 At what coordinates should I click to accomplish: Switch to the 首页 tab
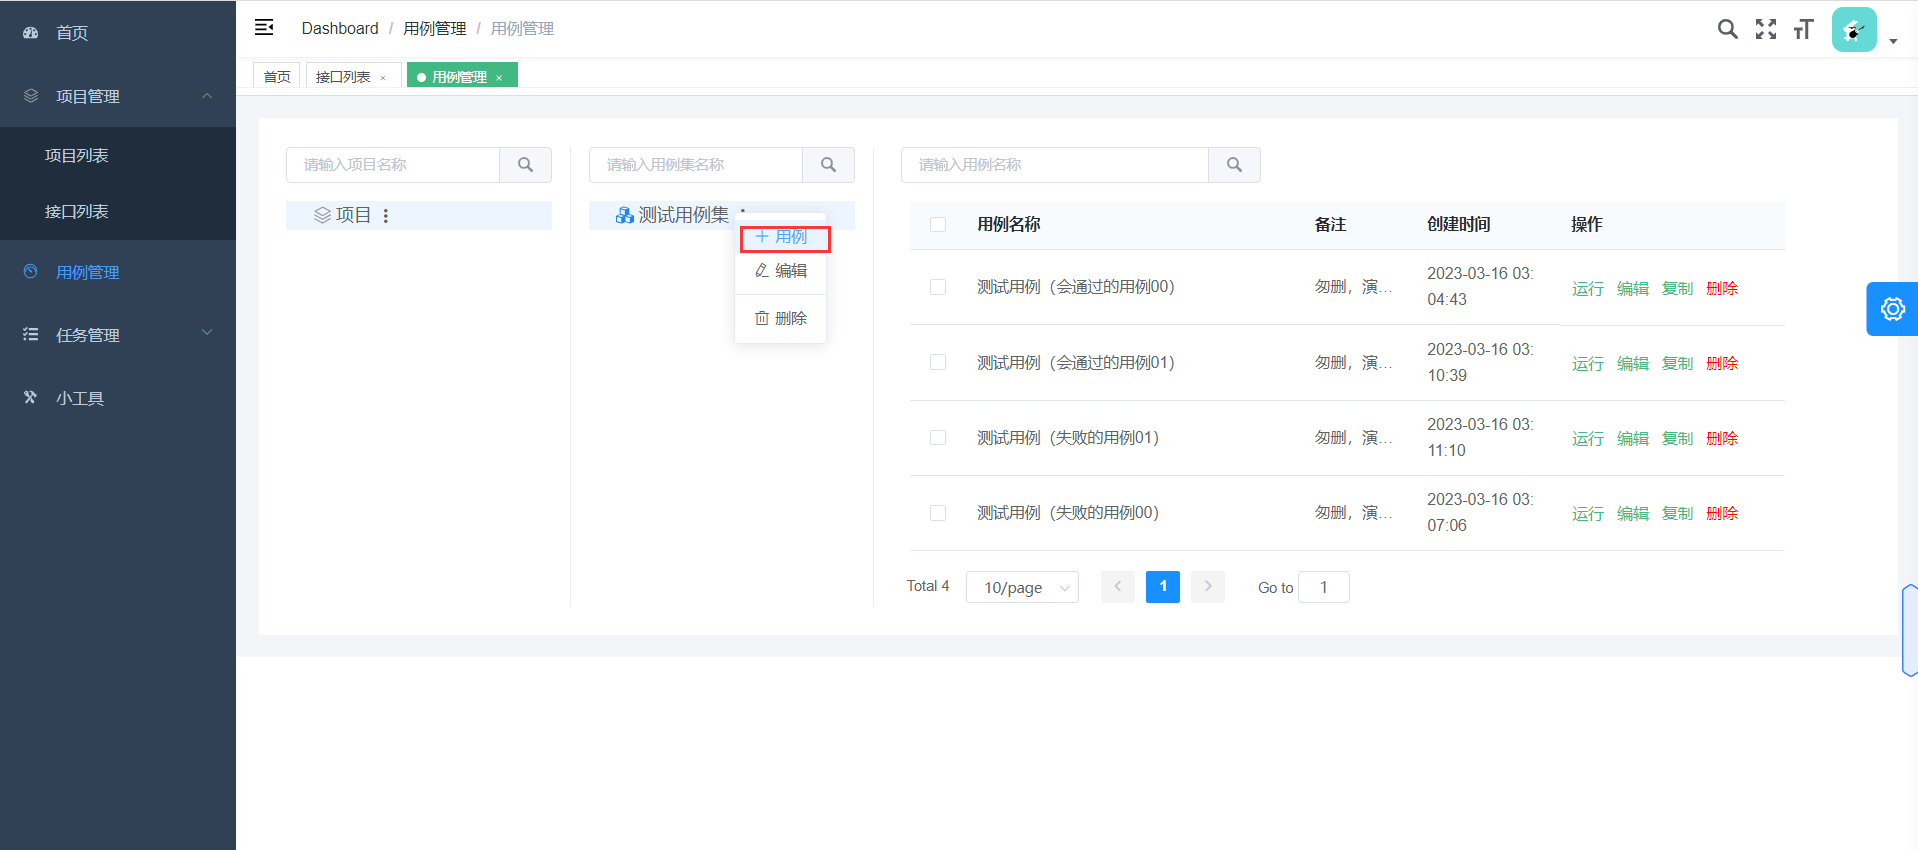(277, 76)
